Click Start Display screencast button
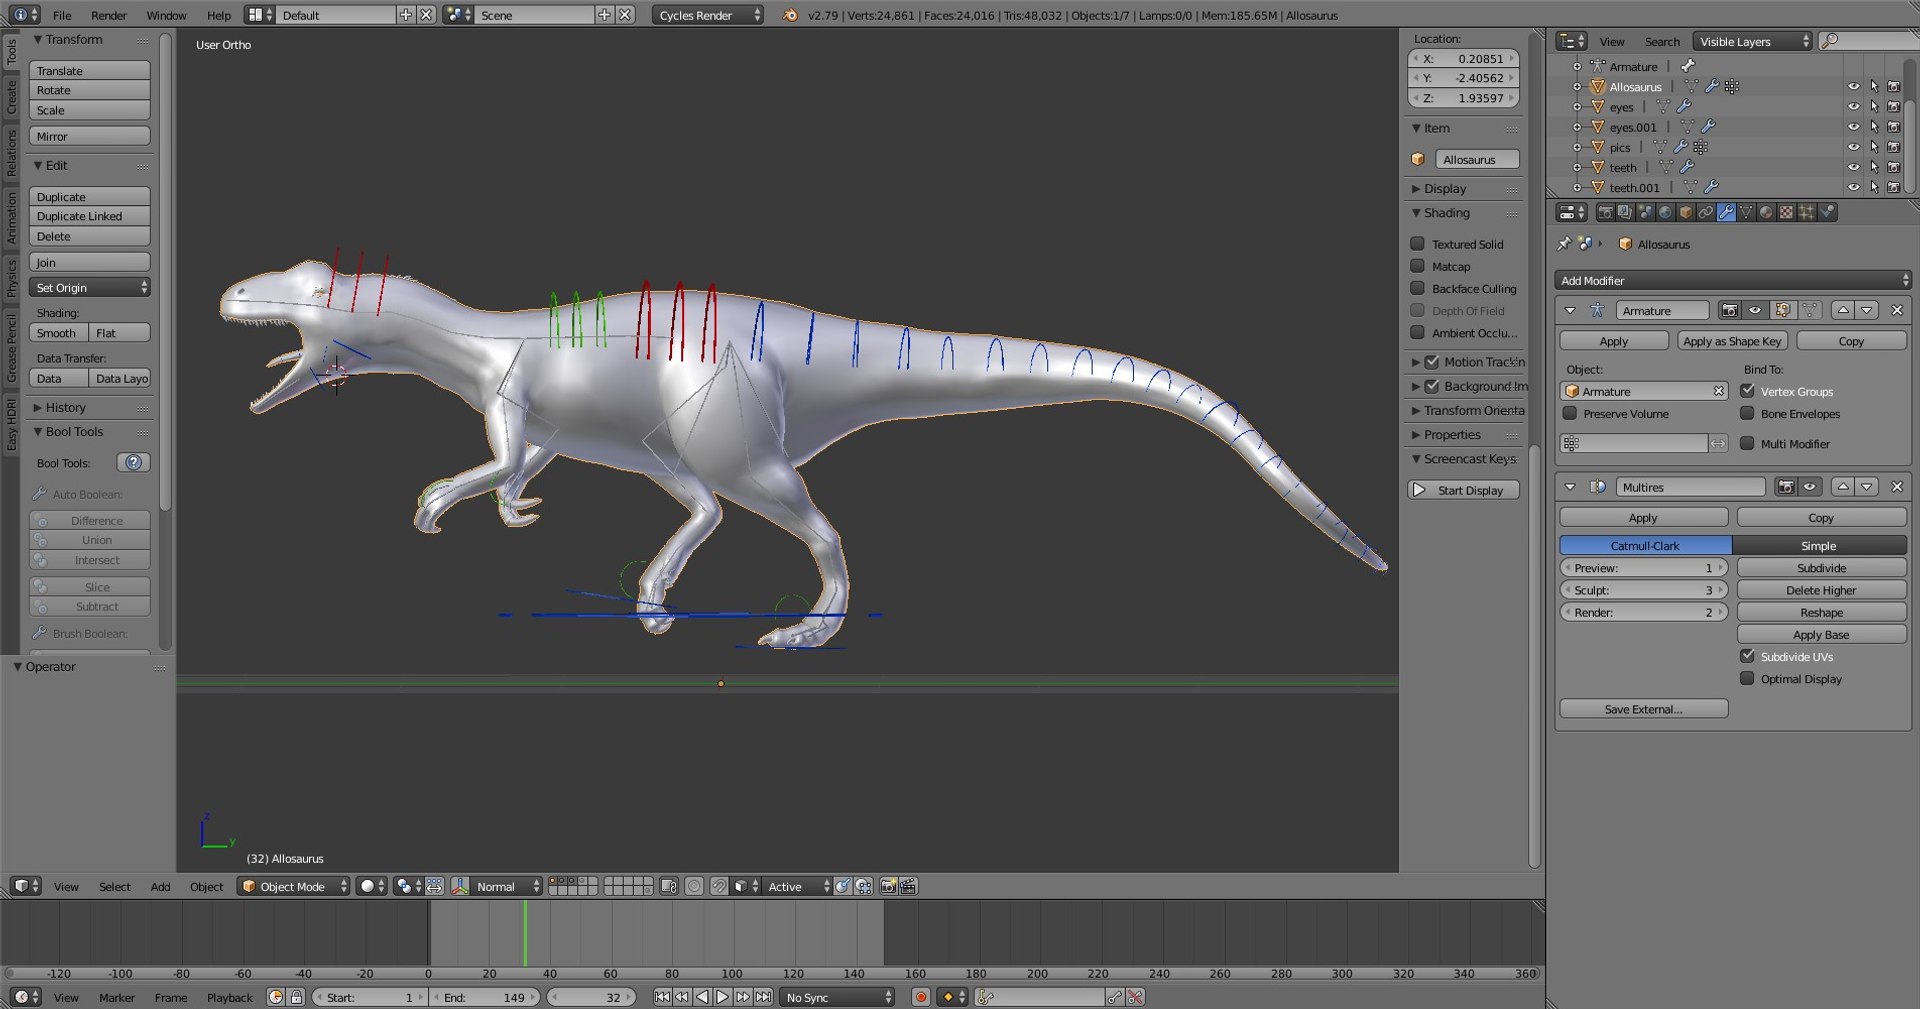1920x1009 pixels. point(1464,490)
